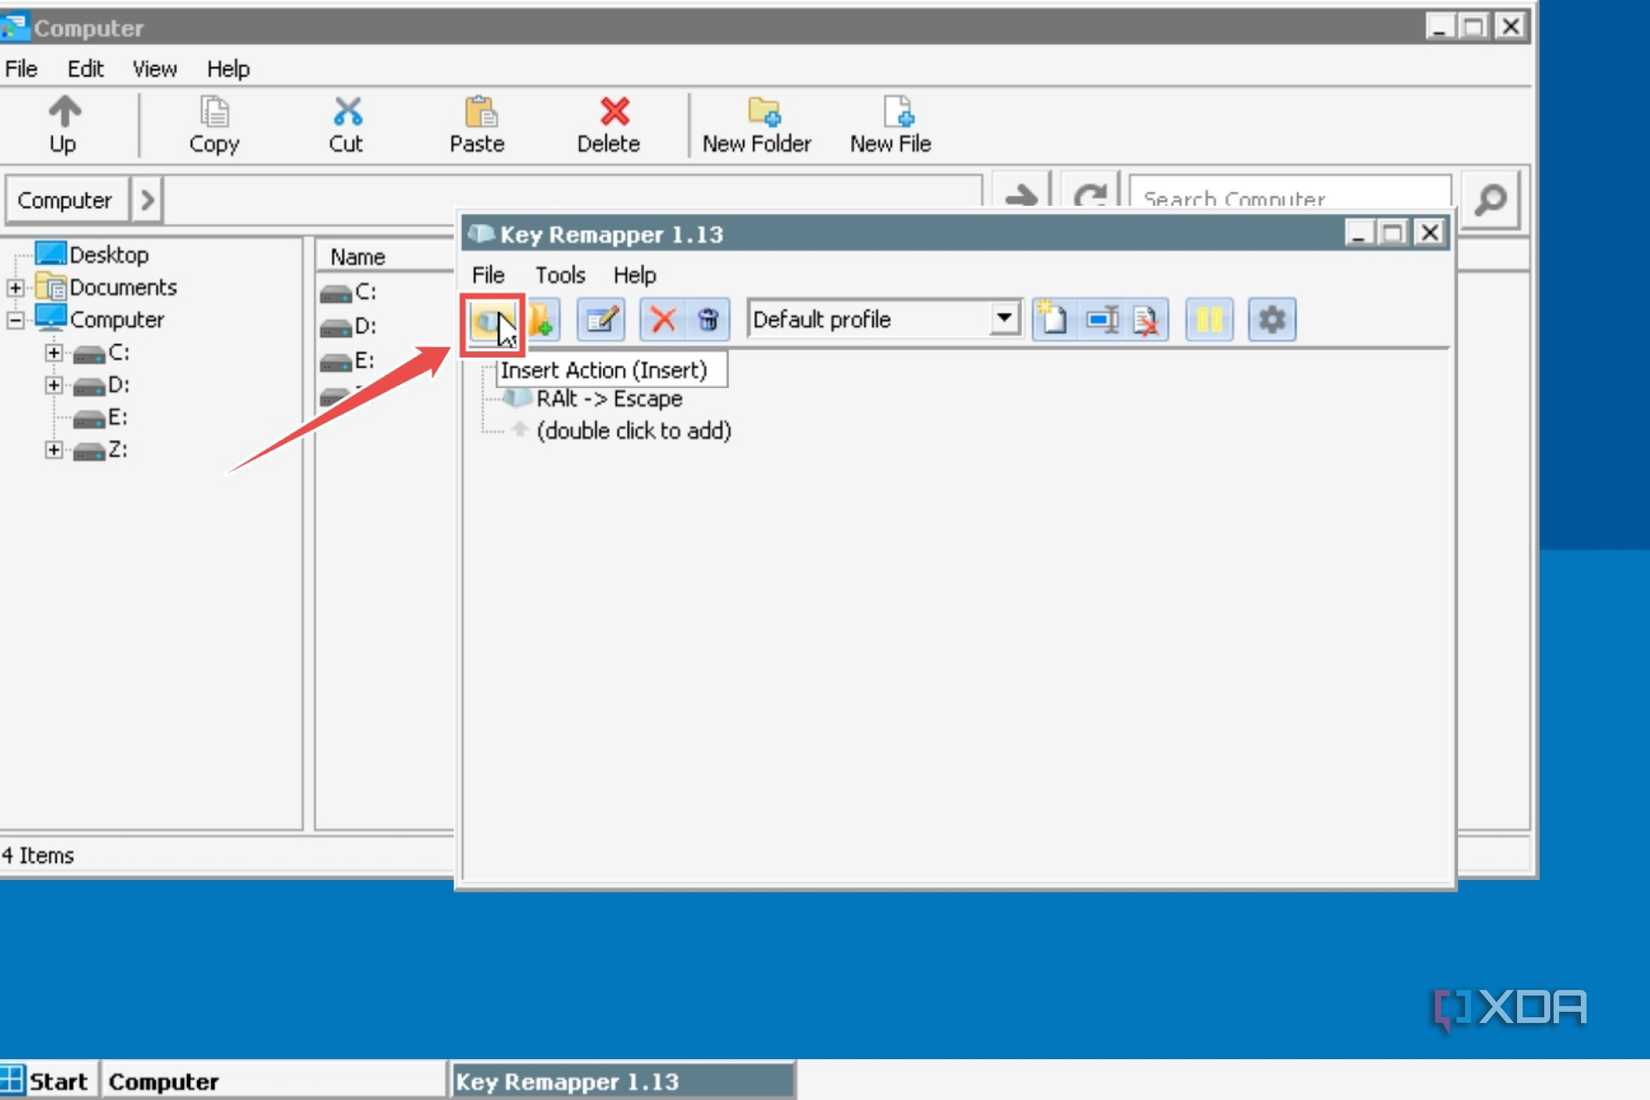Select the RAlt -> Escape mapping
This screenshot has width=1650, height=1100.
click(609, 398)
